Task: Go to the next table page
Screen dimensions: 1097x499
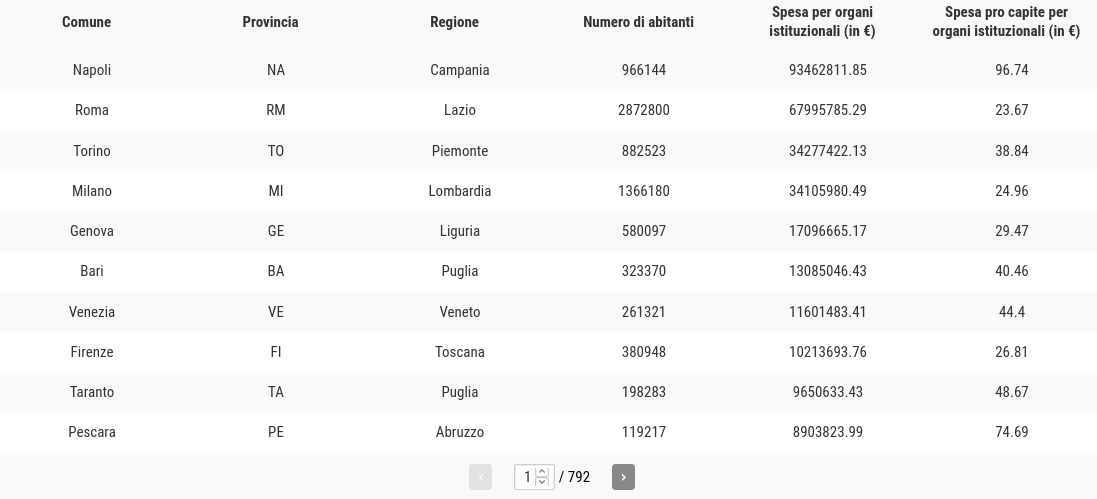Action: click(623, 477)
